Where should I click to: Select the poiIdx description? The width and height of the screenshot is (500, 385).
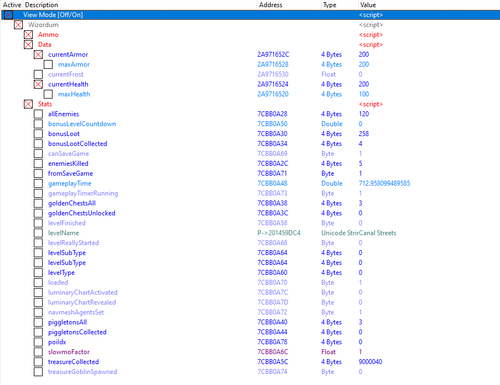57,342
